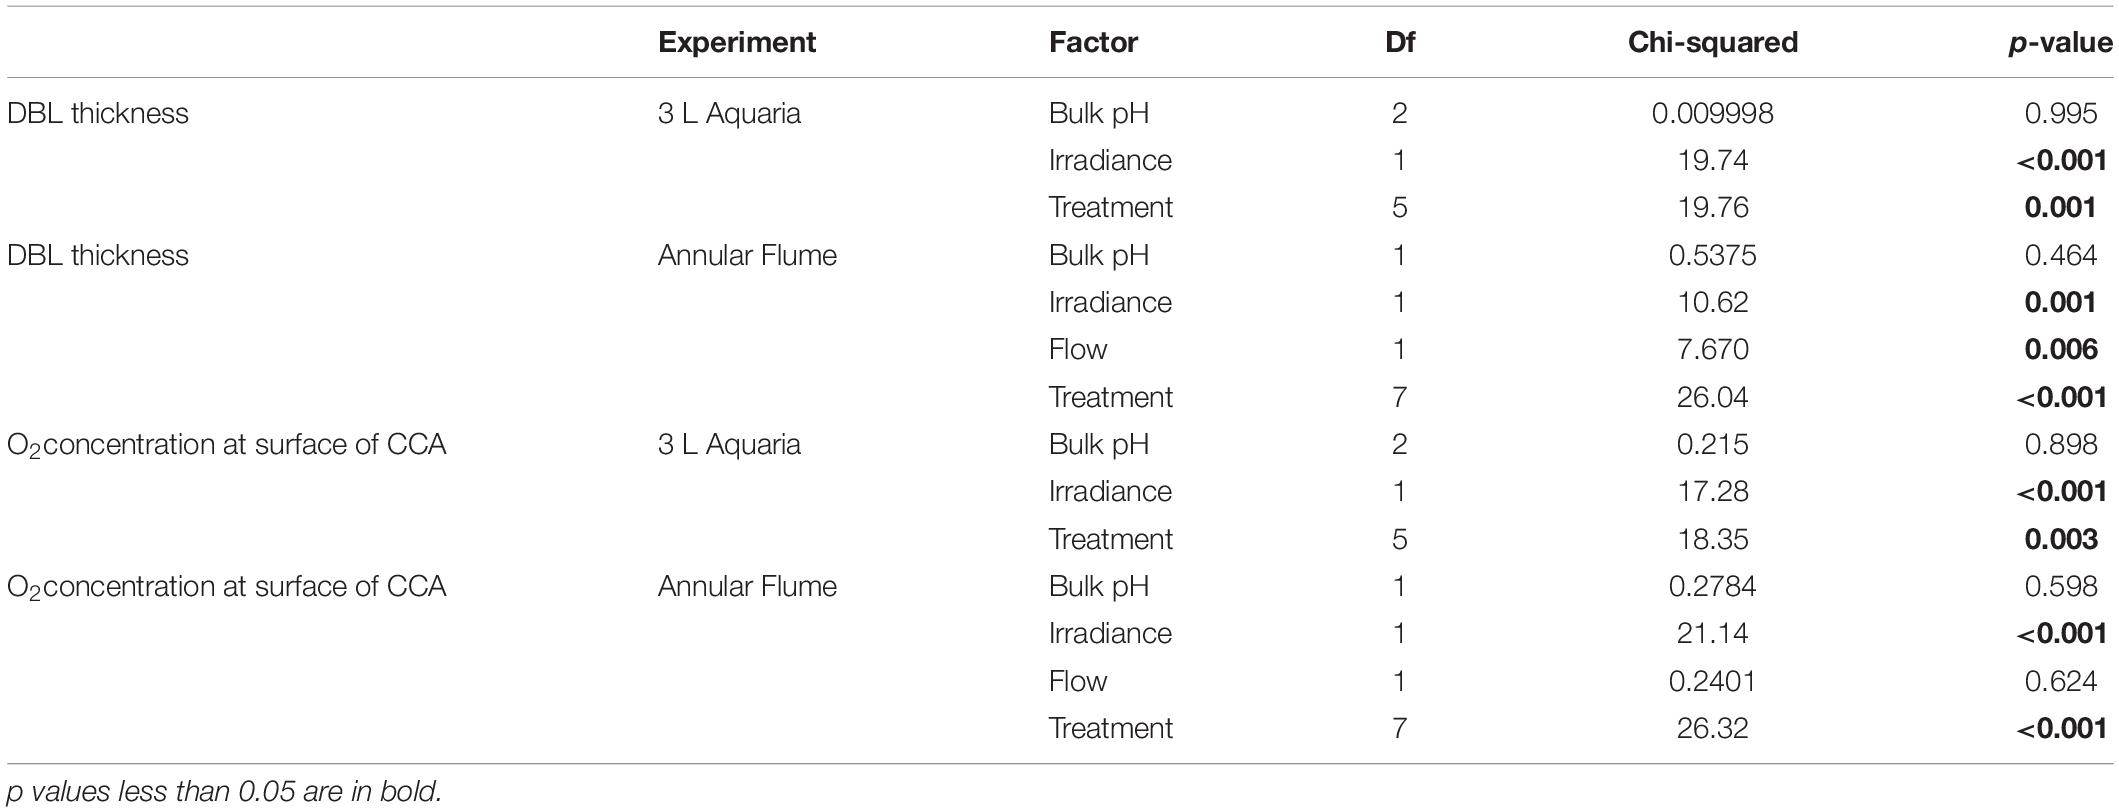2119x812 pixels.
Task: Select the p-value 0.995 cell
Action: tap(2061, 113)
